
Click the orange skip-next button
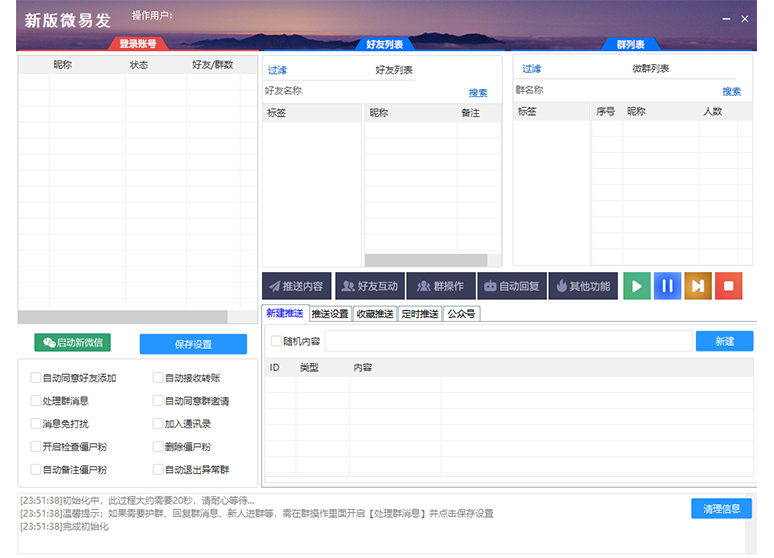(x=698, y=286)
